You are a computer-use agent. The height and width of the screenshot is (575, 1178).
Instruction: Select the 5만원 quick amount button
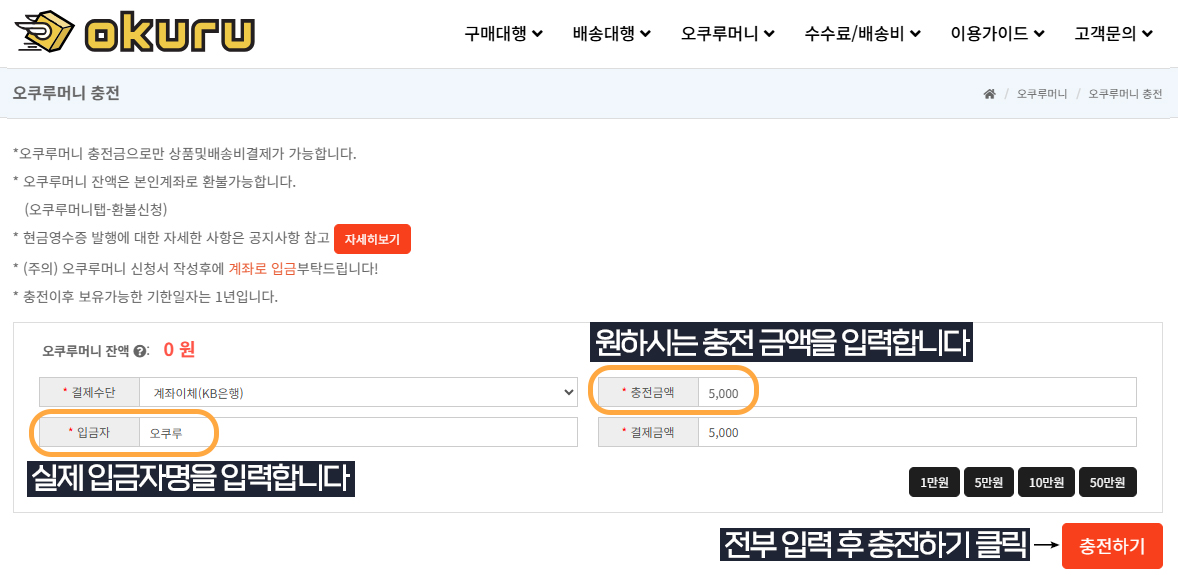(989, 483)
